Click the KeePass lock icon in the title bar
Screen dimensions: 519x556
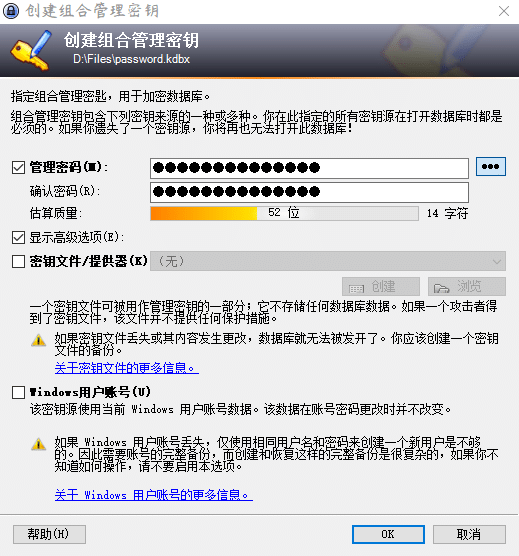pos(11,11)
